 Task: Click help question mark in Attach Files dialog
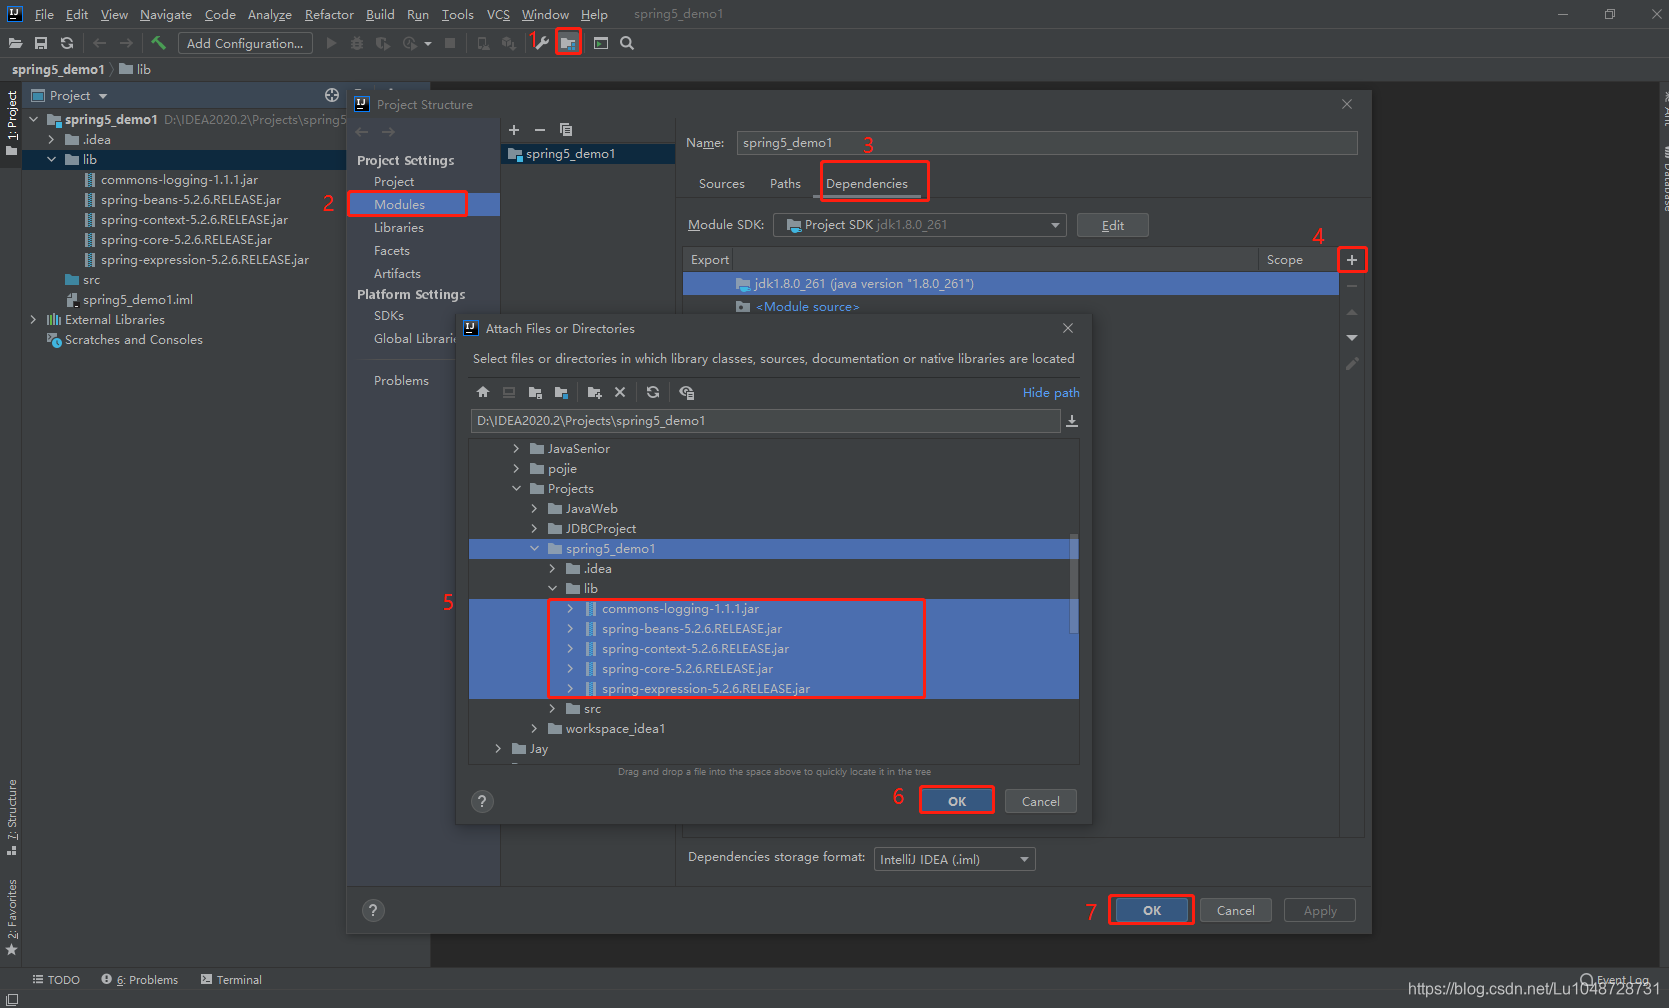coord(482,801)
